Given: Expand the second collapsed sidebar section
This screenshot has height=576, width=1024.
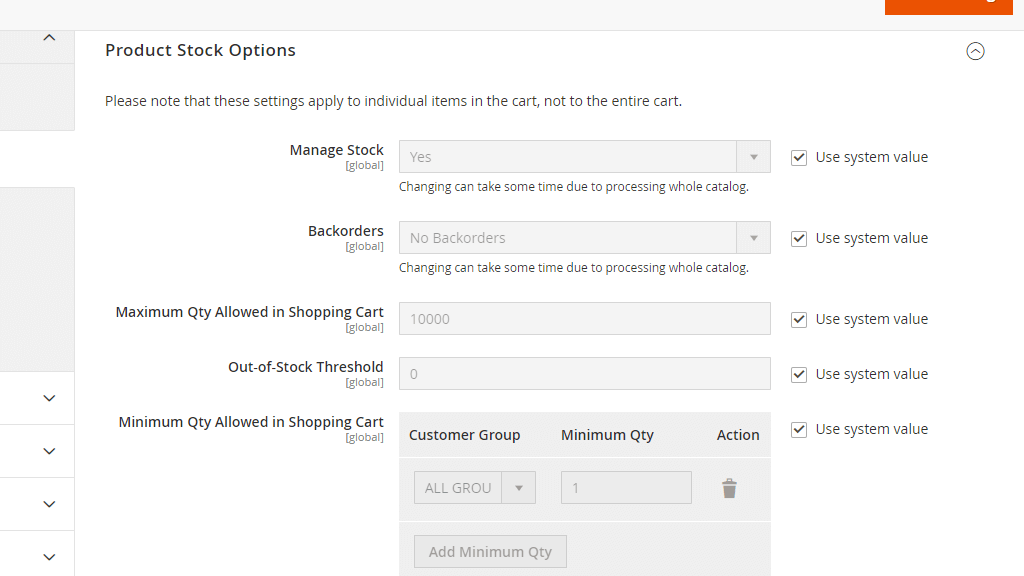Looking at the screenshot, I should 49,451.
